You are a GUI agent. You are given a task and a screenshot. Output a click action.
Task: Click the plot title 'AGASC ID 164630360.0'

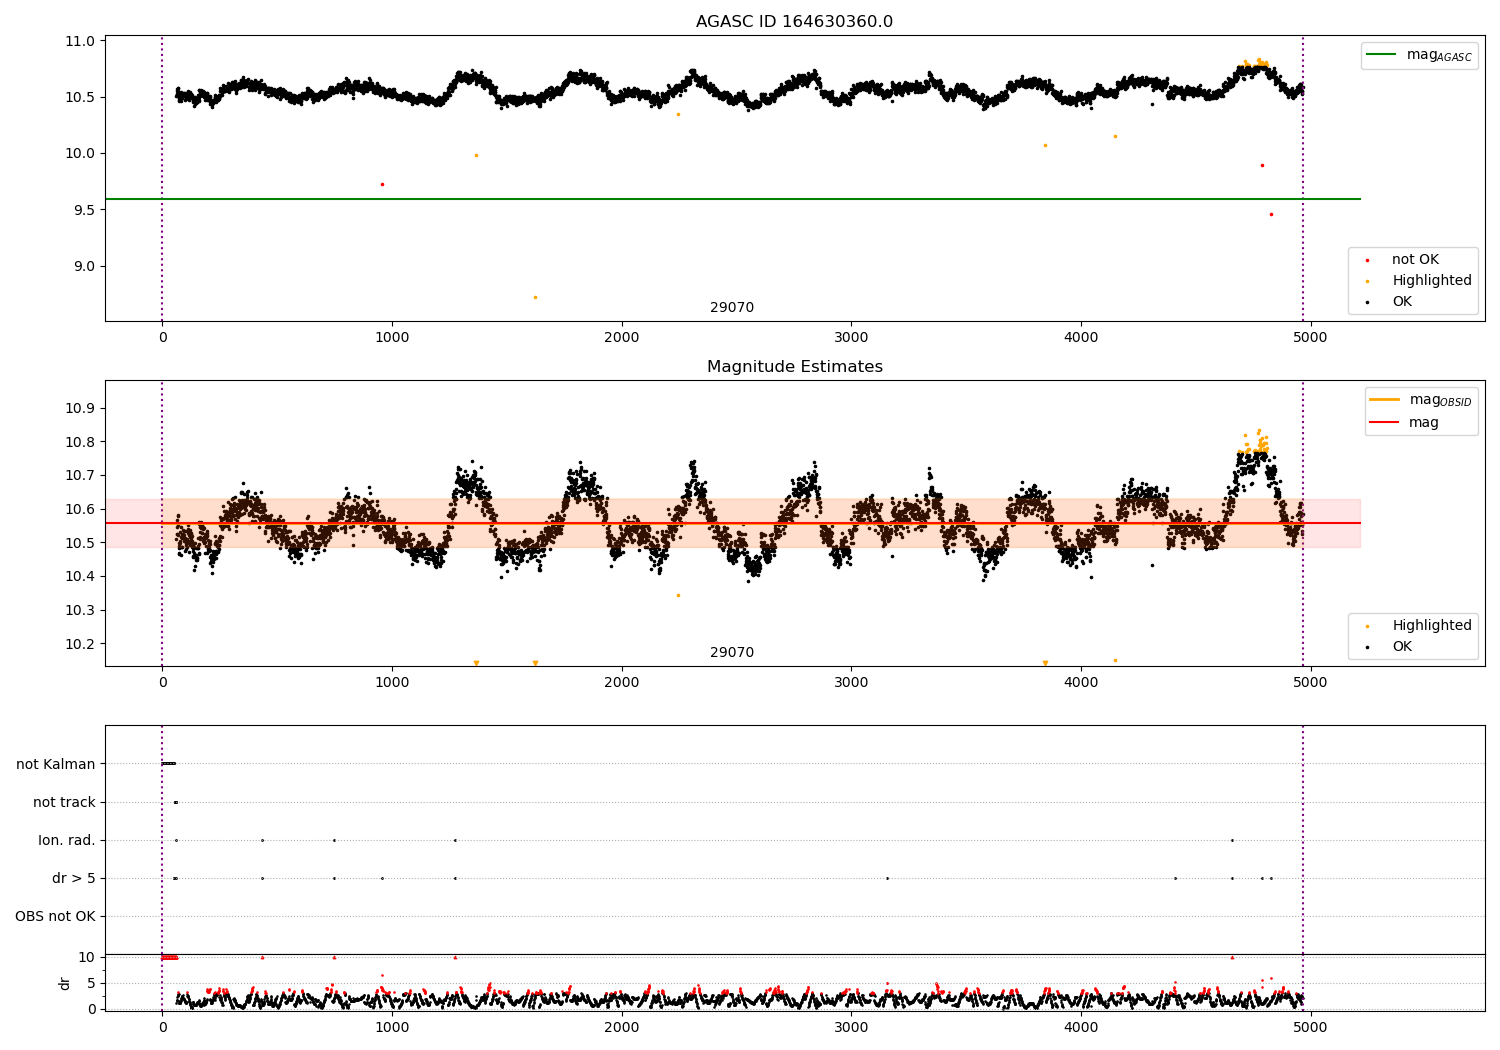click(794, 22)
